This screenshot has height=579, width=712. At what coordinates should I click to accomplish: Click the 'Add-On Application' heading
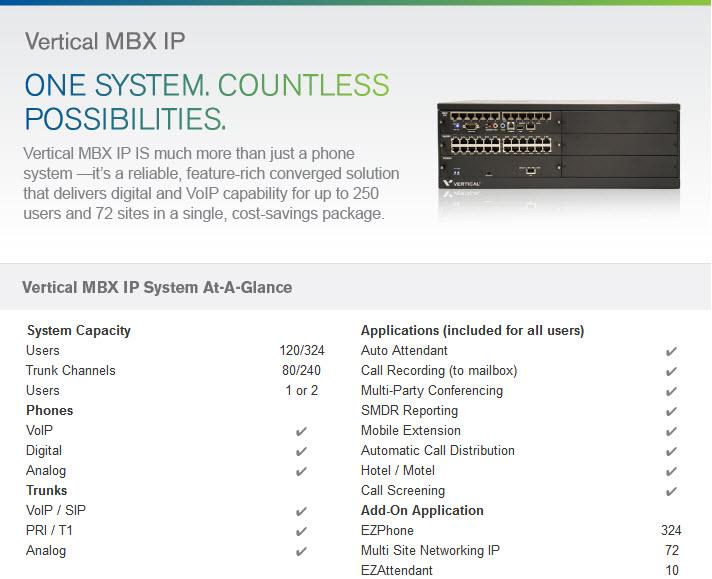(x=422, y=511)
